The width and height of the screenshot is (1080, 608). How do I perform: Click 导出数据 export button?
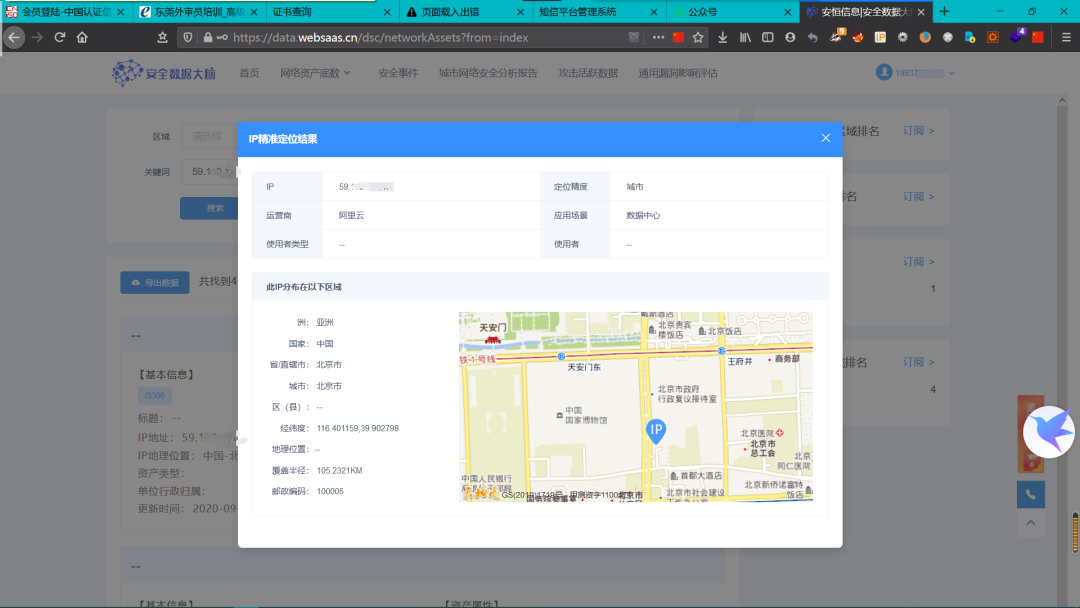click(x=155, y=282)
